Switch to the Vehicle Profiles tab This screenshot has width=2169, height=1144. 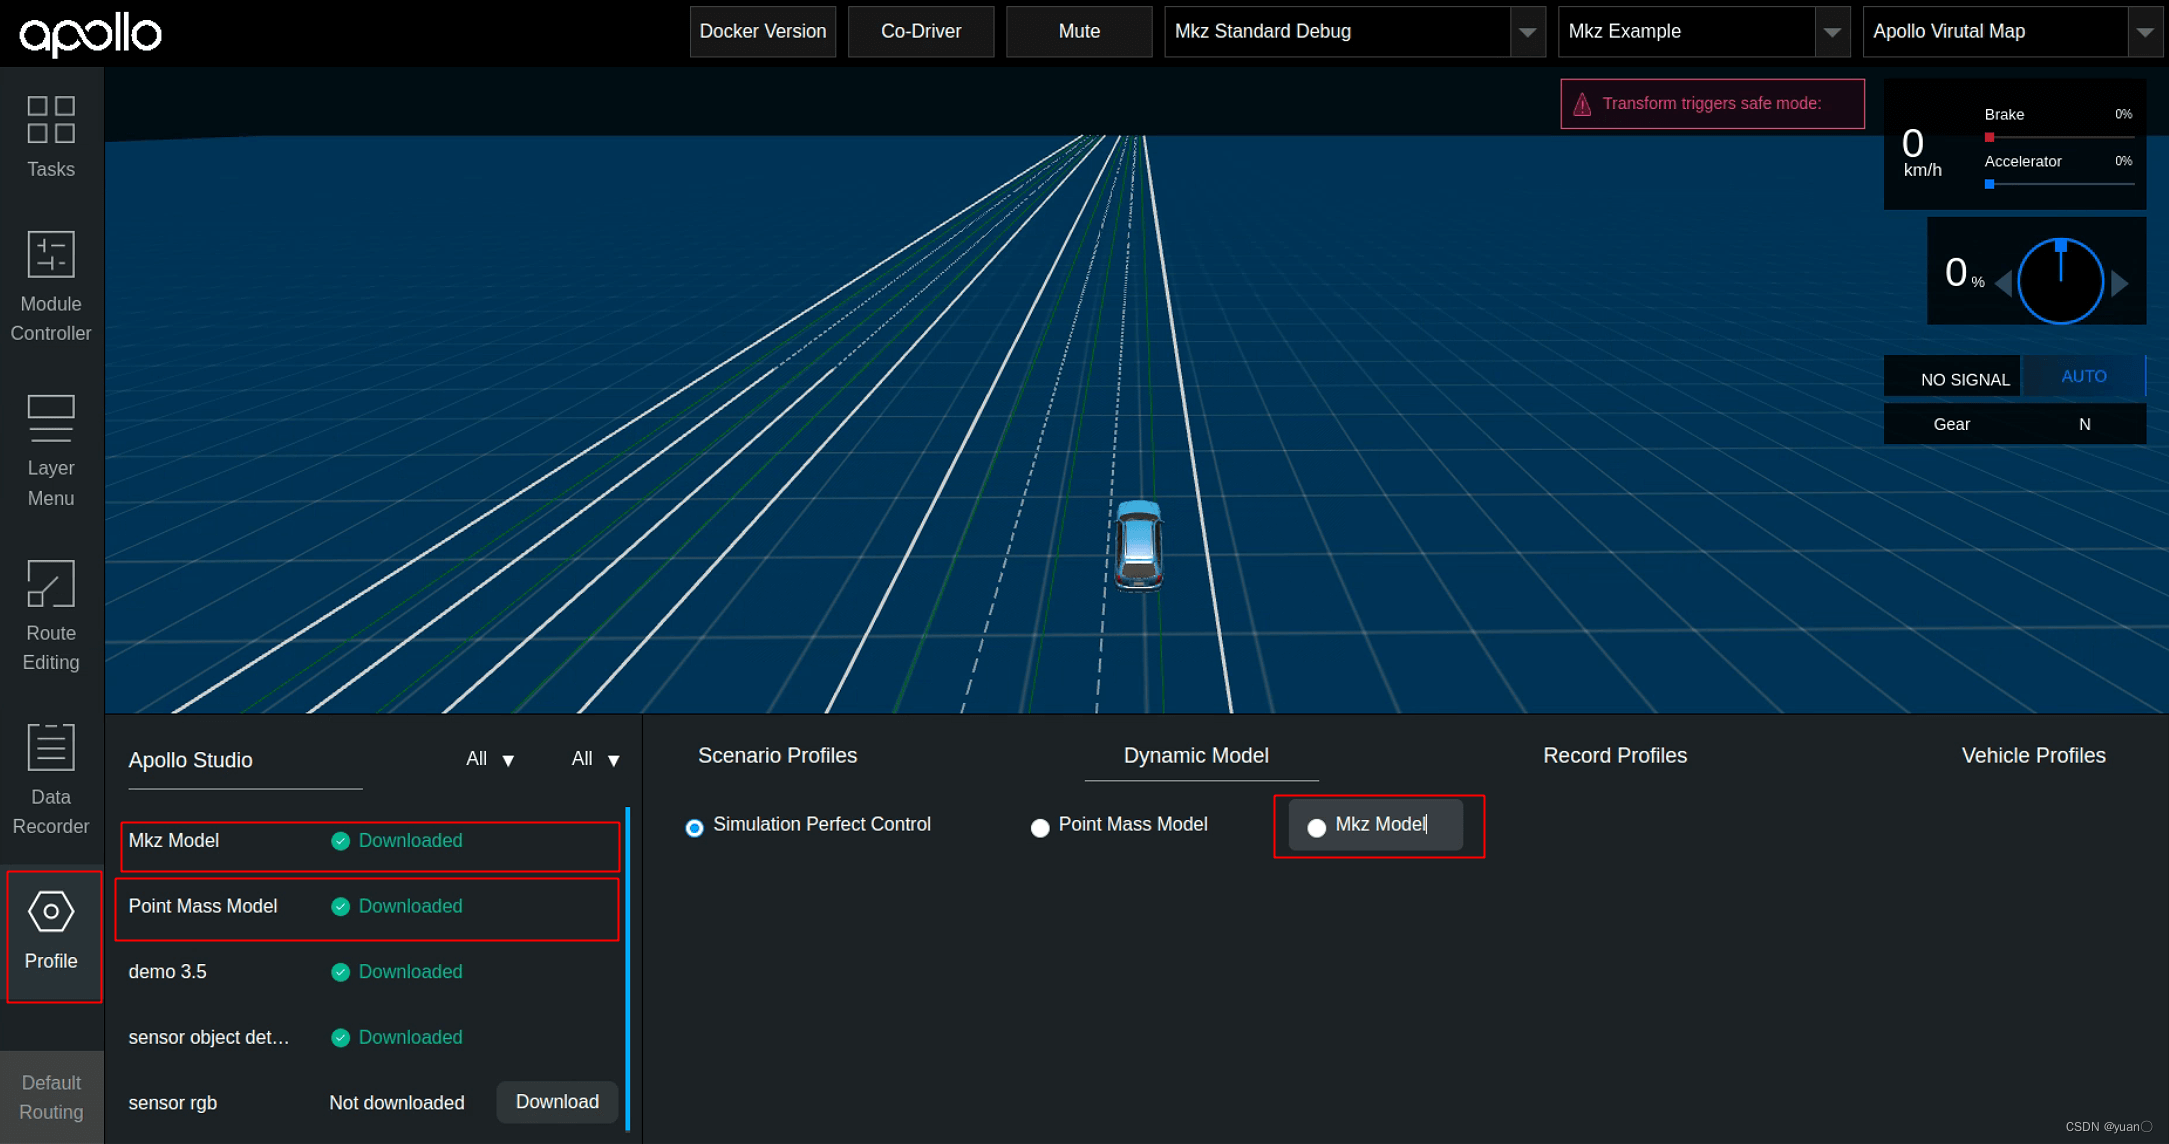[2033, 756]
